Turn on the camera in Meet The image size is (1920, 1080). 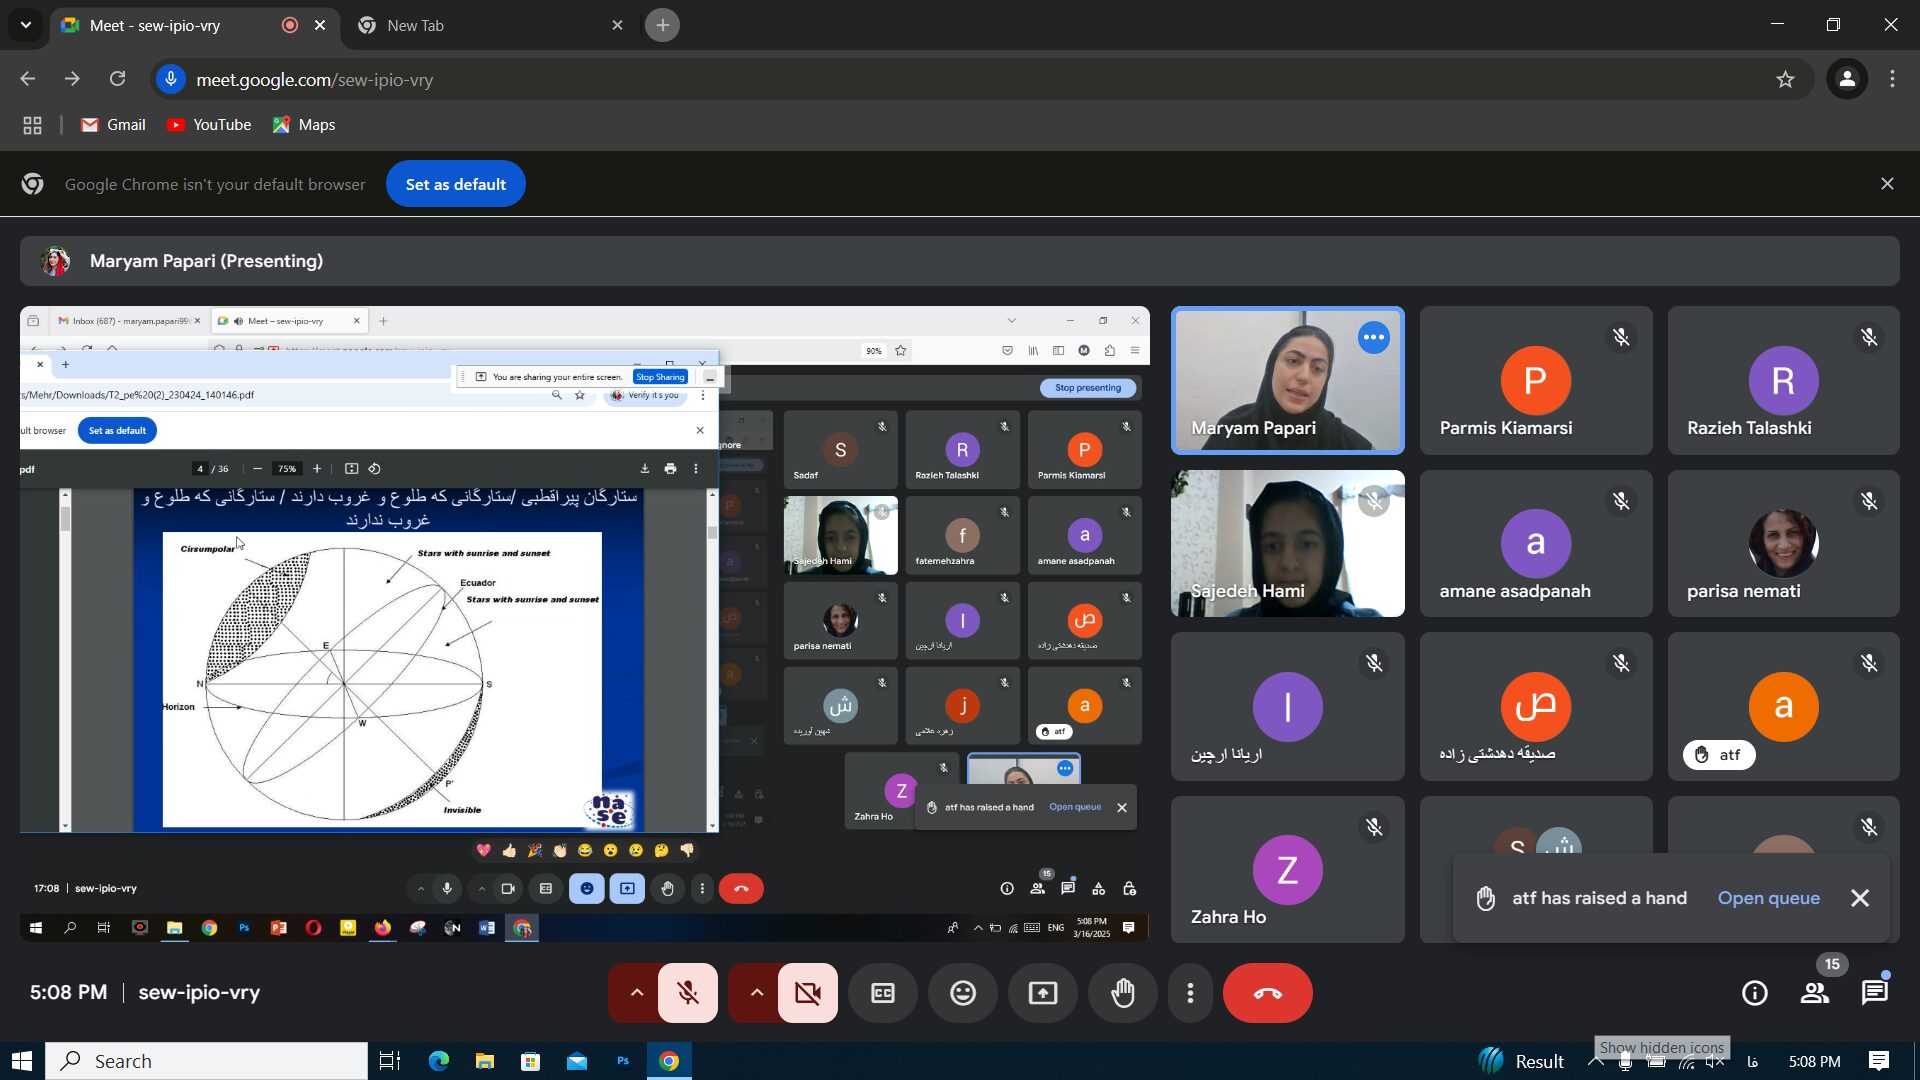point(808,993)
